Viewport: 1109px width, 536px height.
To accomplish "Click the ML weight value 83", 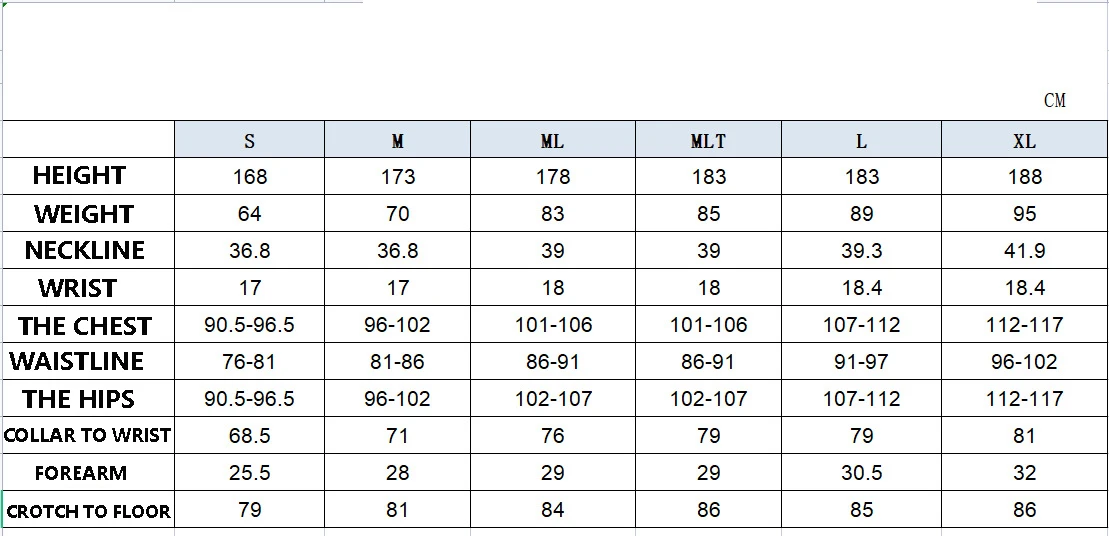I will (552, 214).
